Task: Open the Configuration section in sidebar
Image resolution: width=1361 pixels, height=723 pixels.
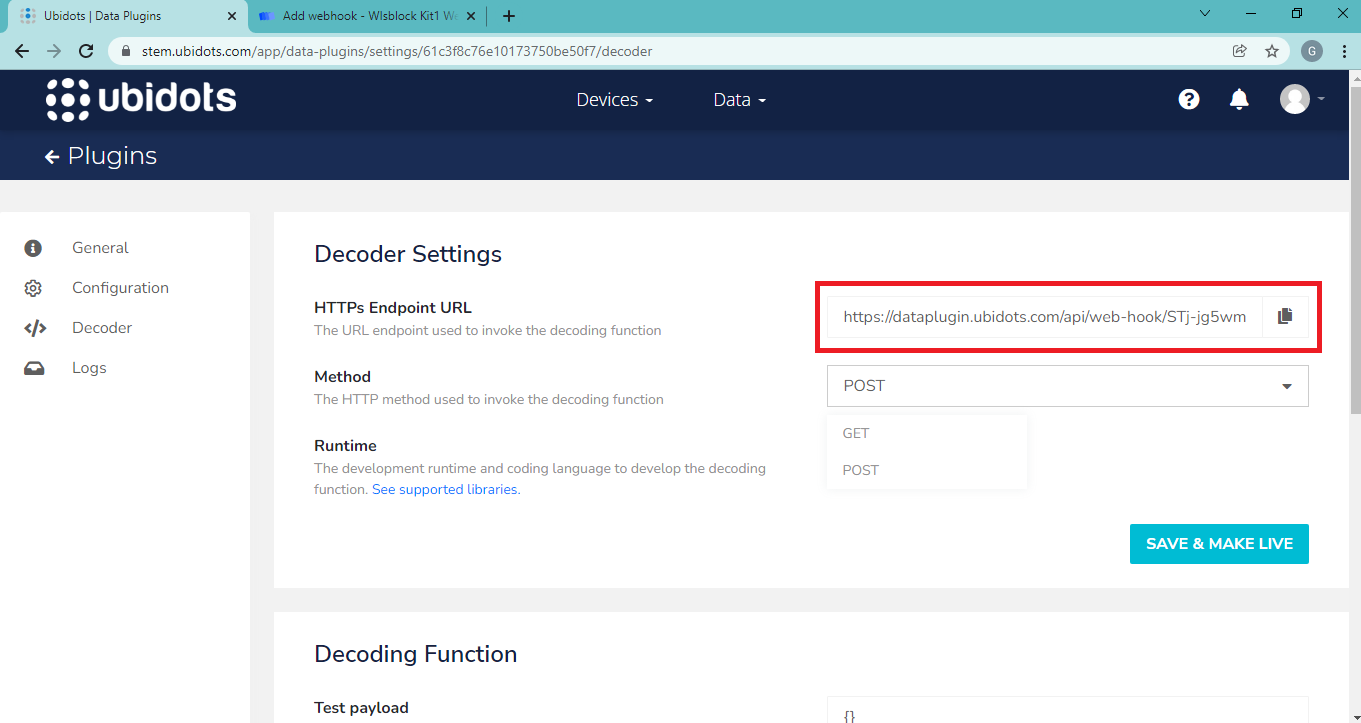Action: point(120,288)
